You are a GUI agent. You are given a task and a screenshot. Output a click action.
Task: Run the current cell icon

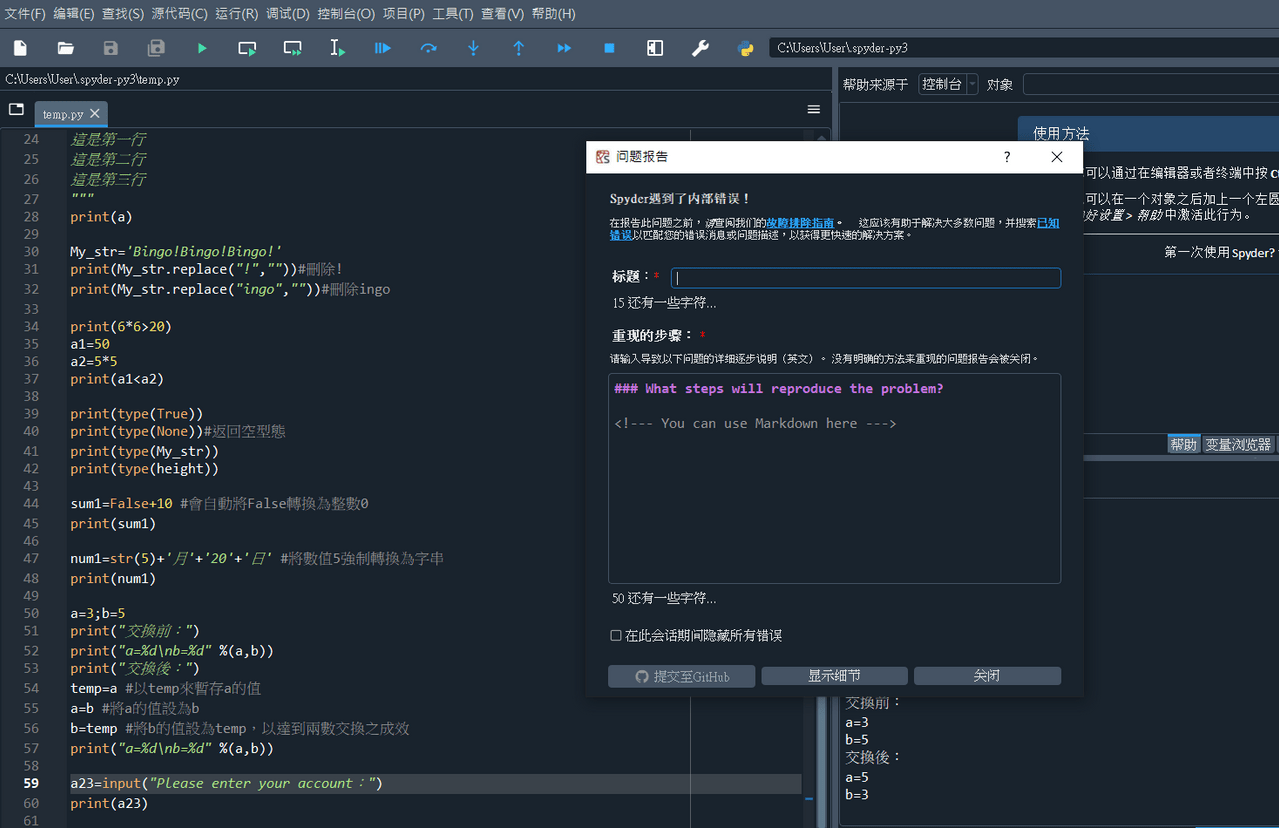point(247,48)
